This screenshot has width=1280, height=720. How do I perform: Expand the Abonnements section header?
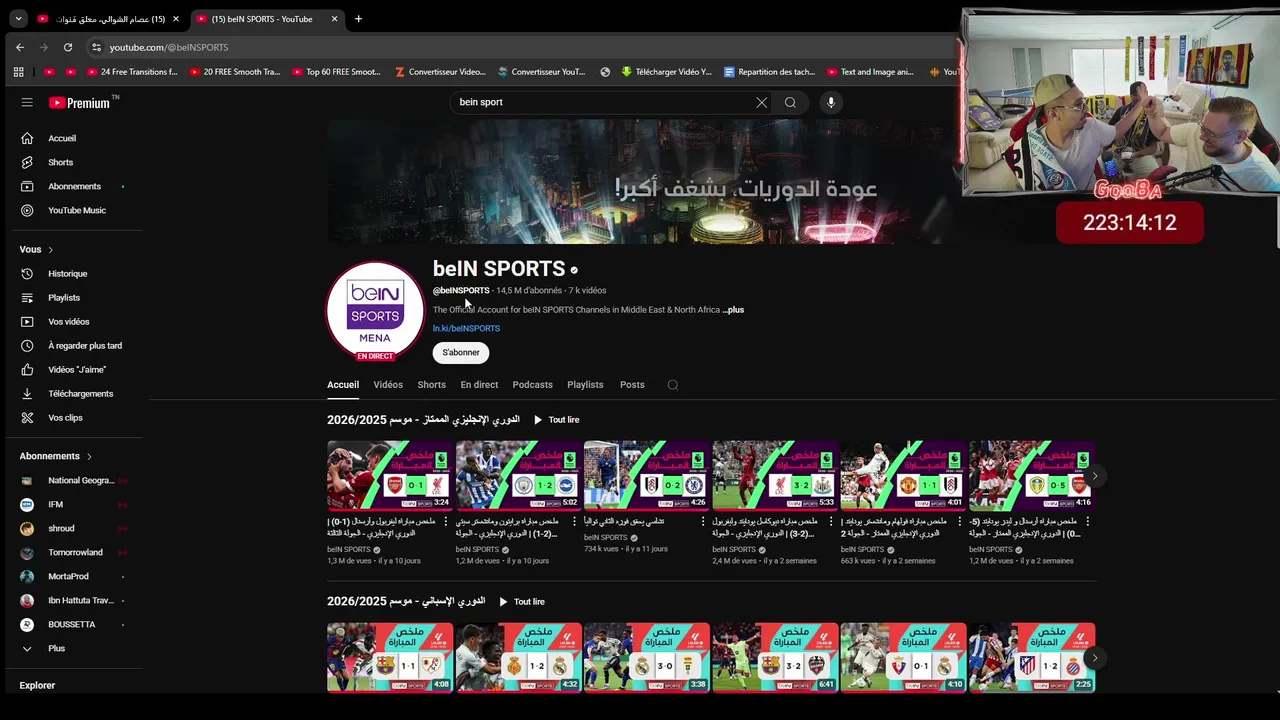click(56, 456)
